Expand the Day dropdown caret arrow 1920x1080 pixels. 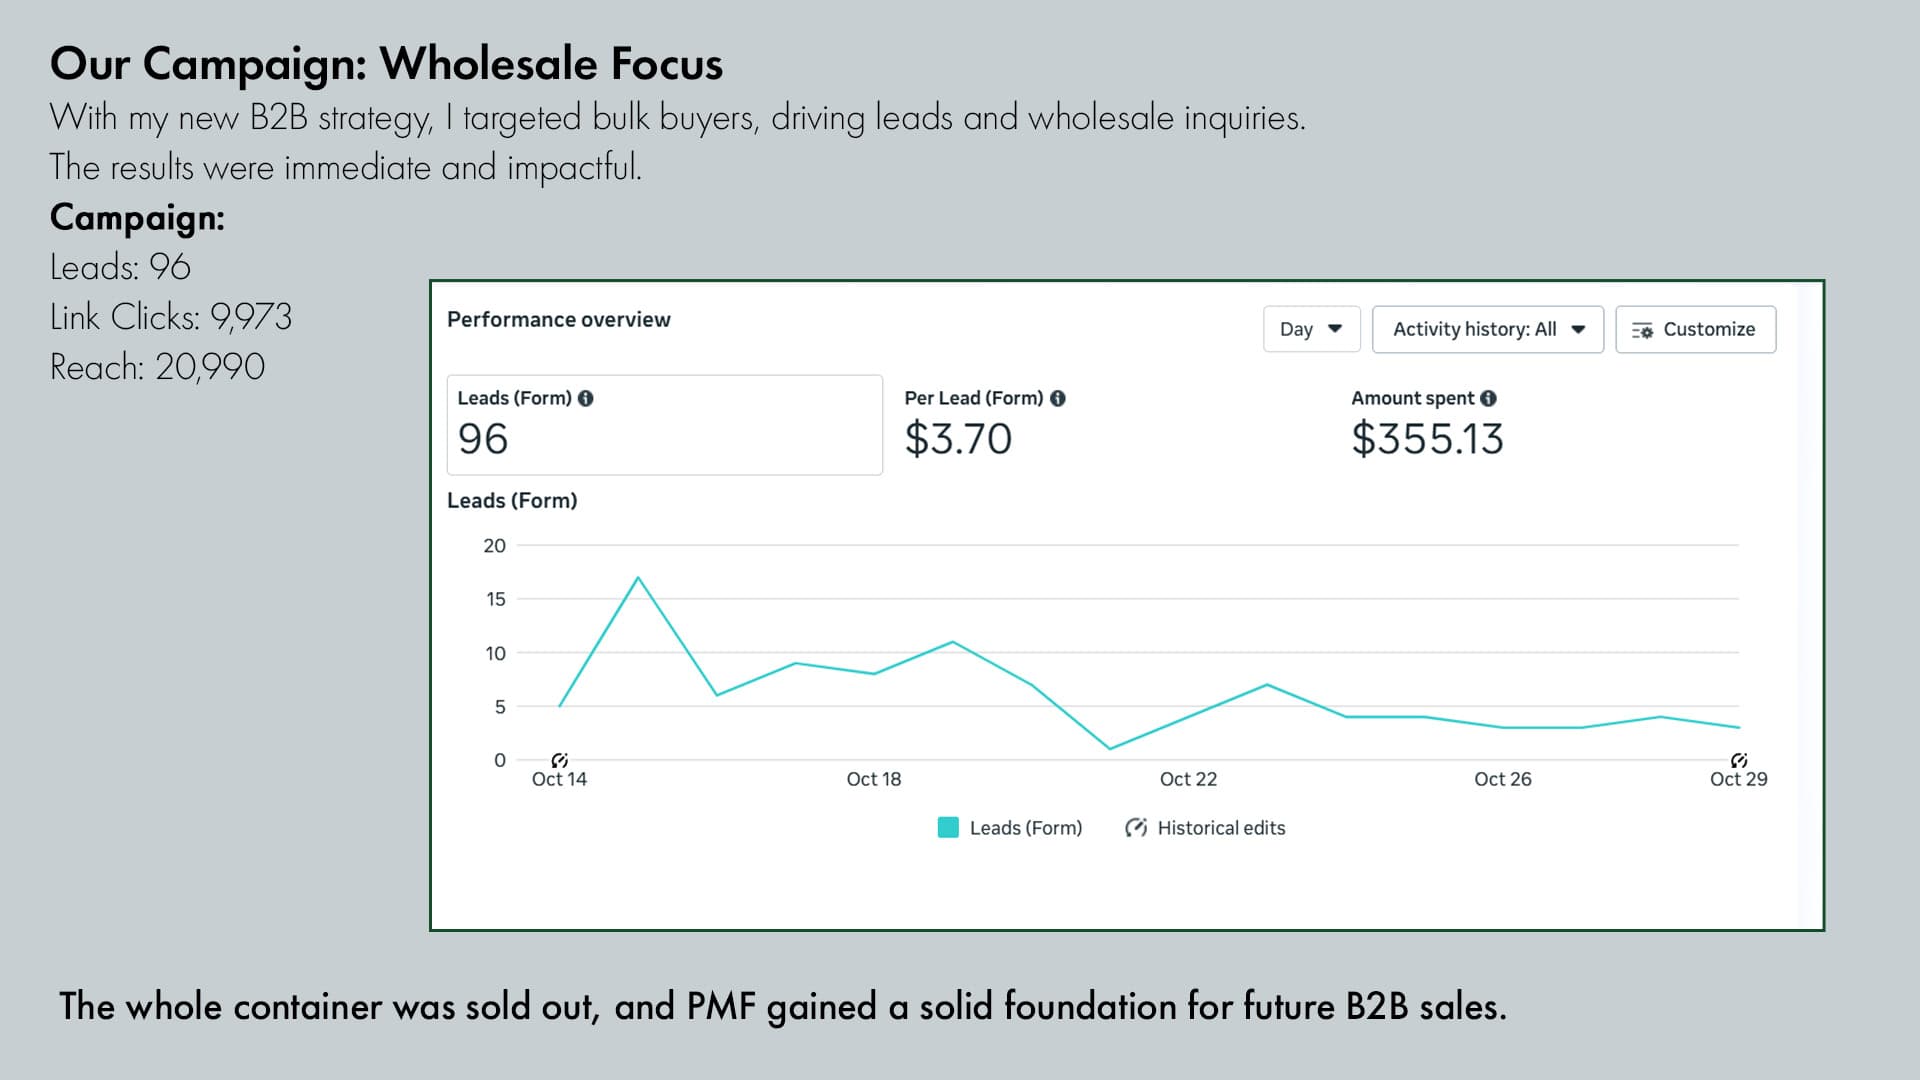tap(1334, 328)
